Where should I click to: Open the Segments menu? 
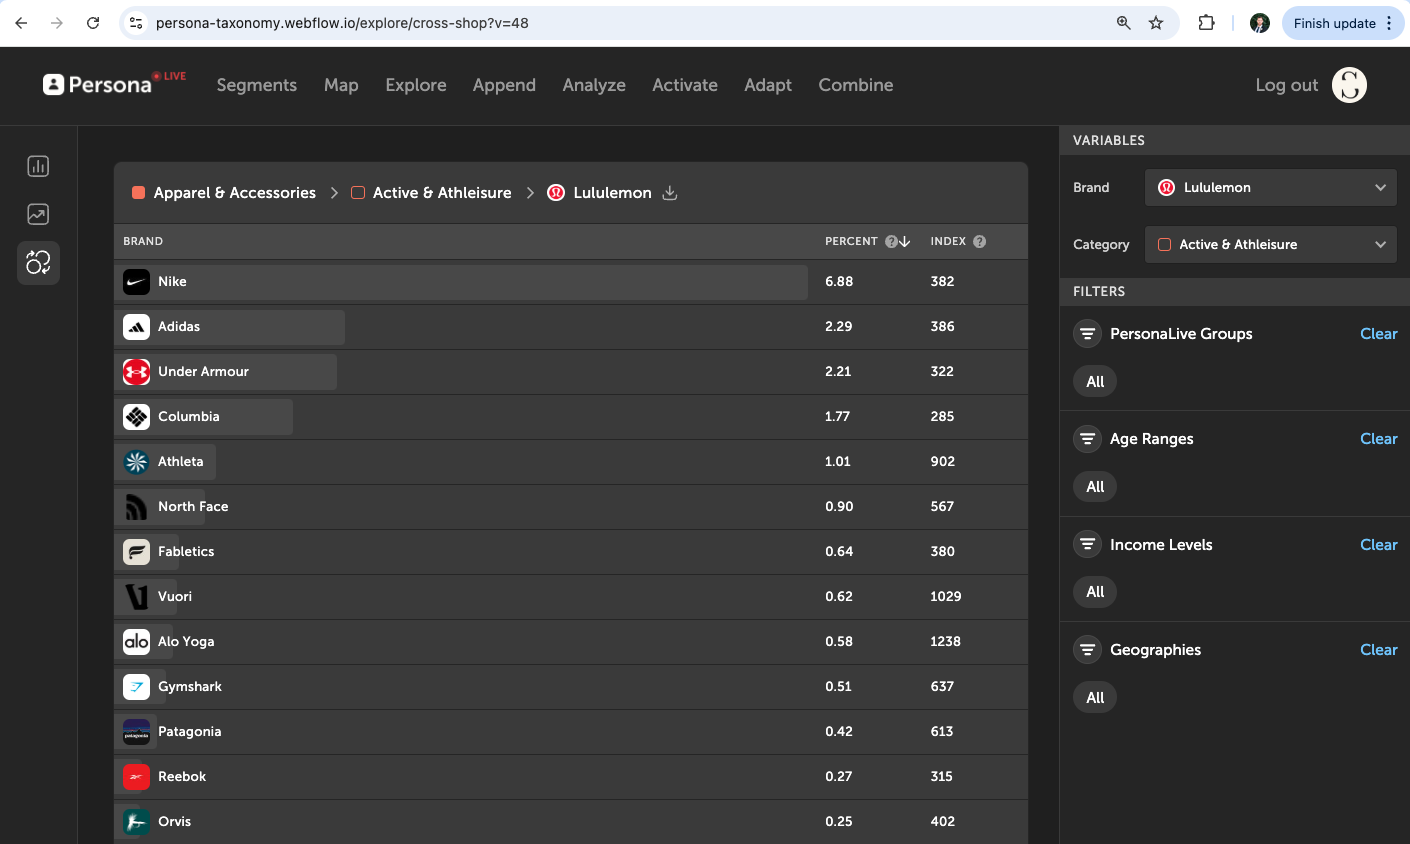tap(257, 85)
